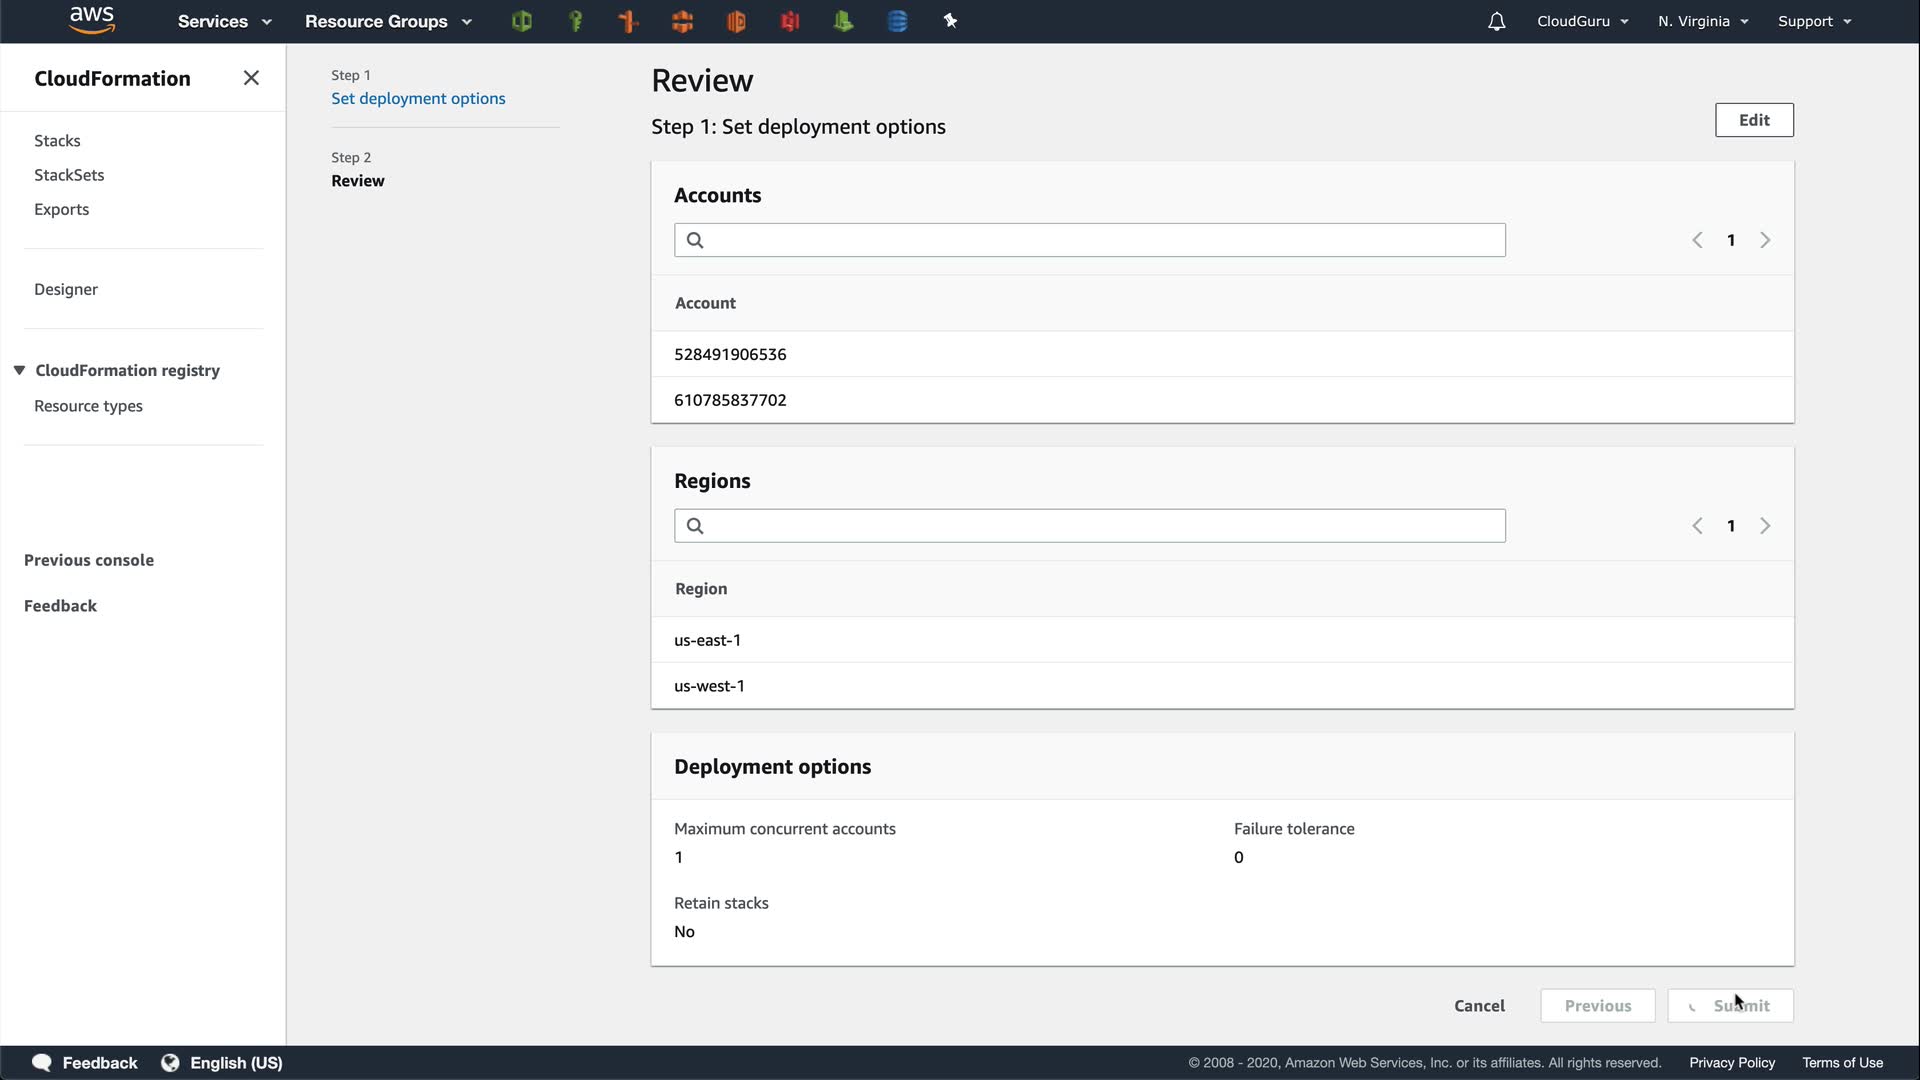Click the green key IAM shortcut icon
Viewport: 1920px width, 1080px height.
click(x=575, y=21)
